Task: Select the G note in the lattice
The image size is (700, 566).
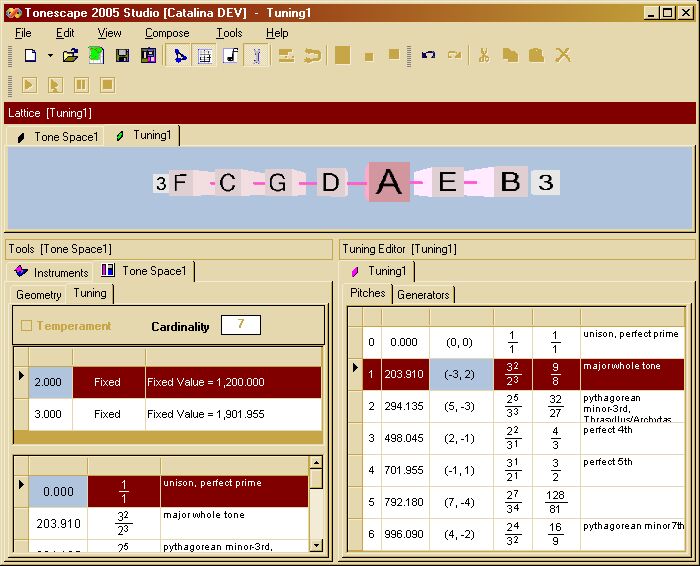Action: click(278, 182)
